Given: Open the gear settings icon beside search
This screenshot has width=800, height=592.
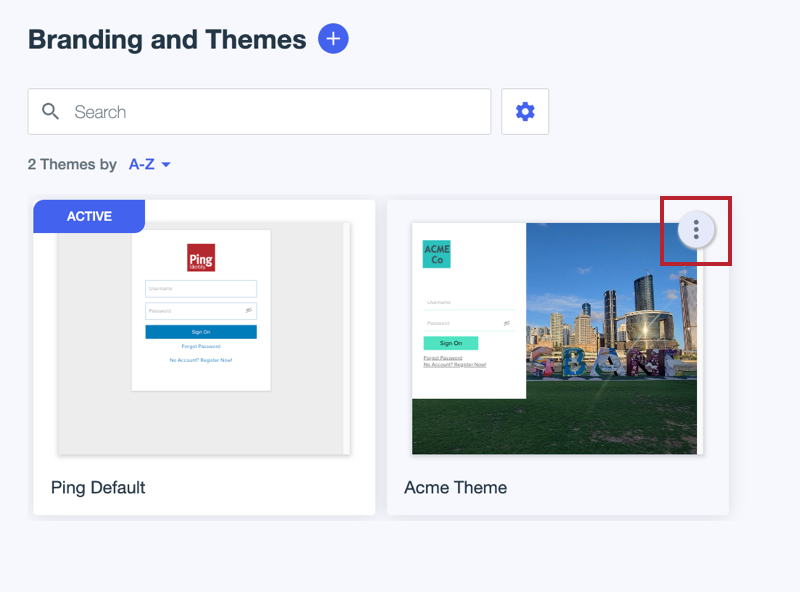Looking at the screenshot, I should pos(525,112).
